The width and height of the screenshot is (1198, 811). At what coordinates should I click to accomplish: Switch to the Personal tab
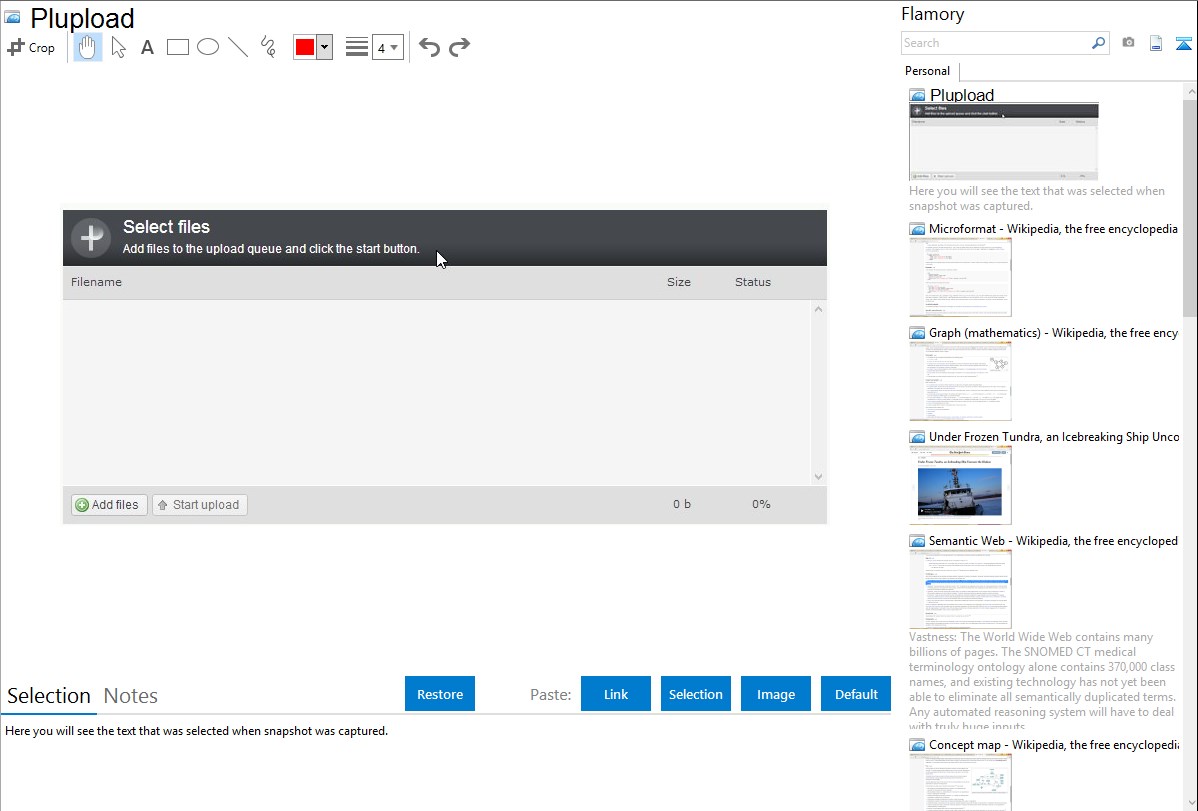click(927, 70)
